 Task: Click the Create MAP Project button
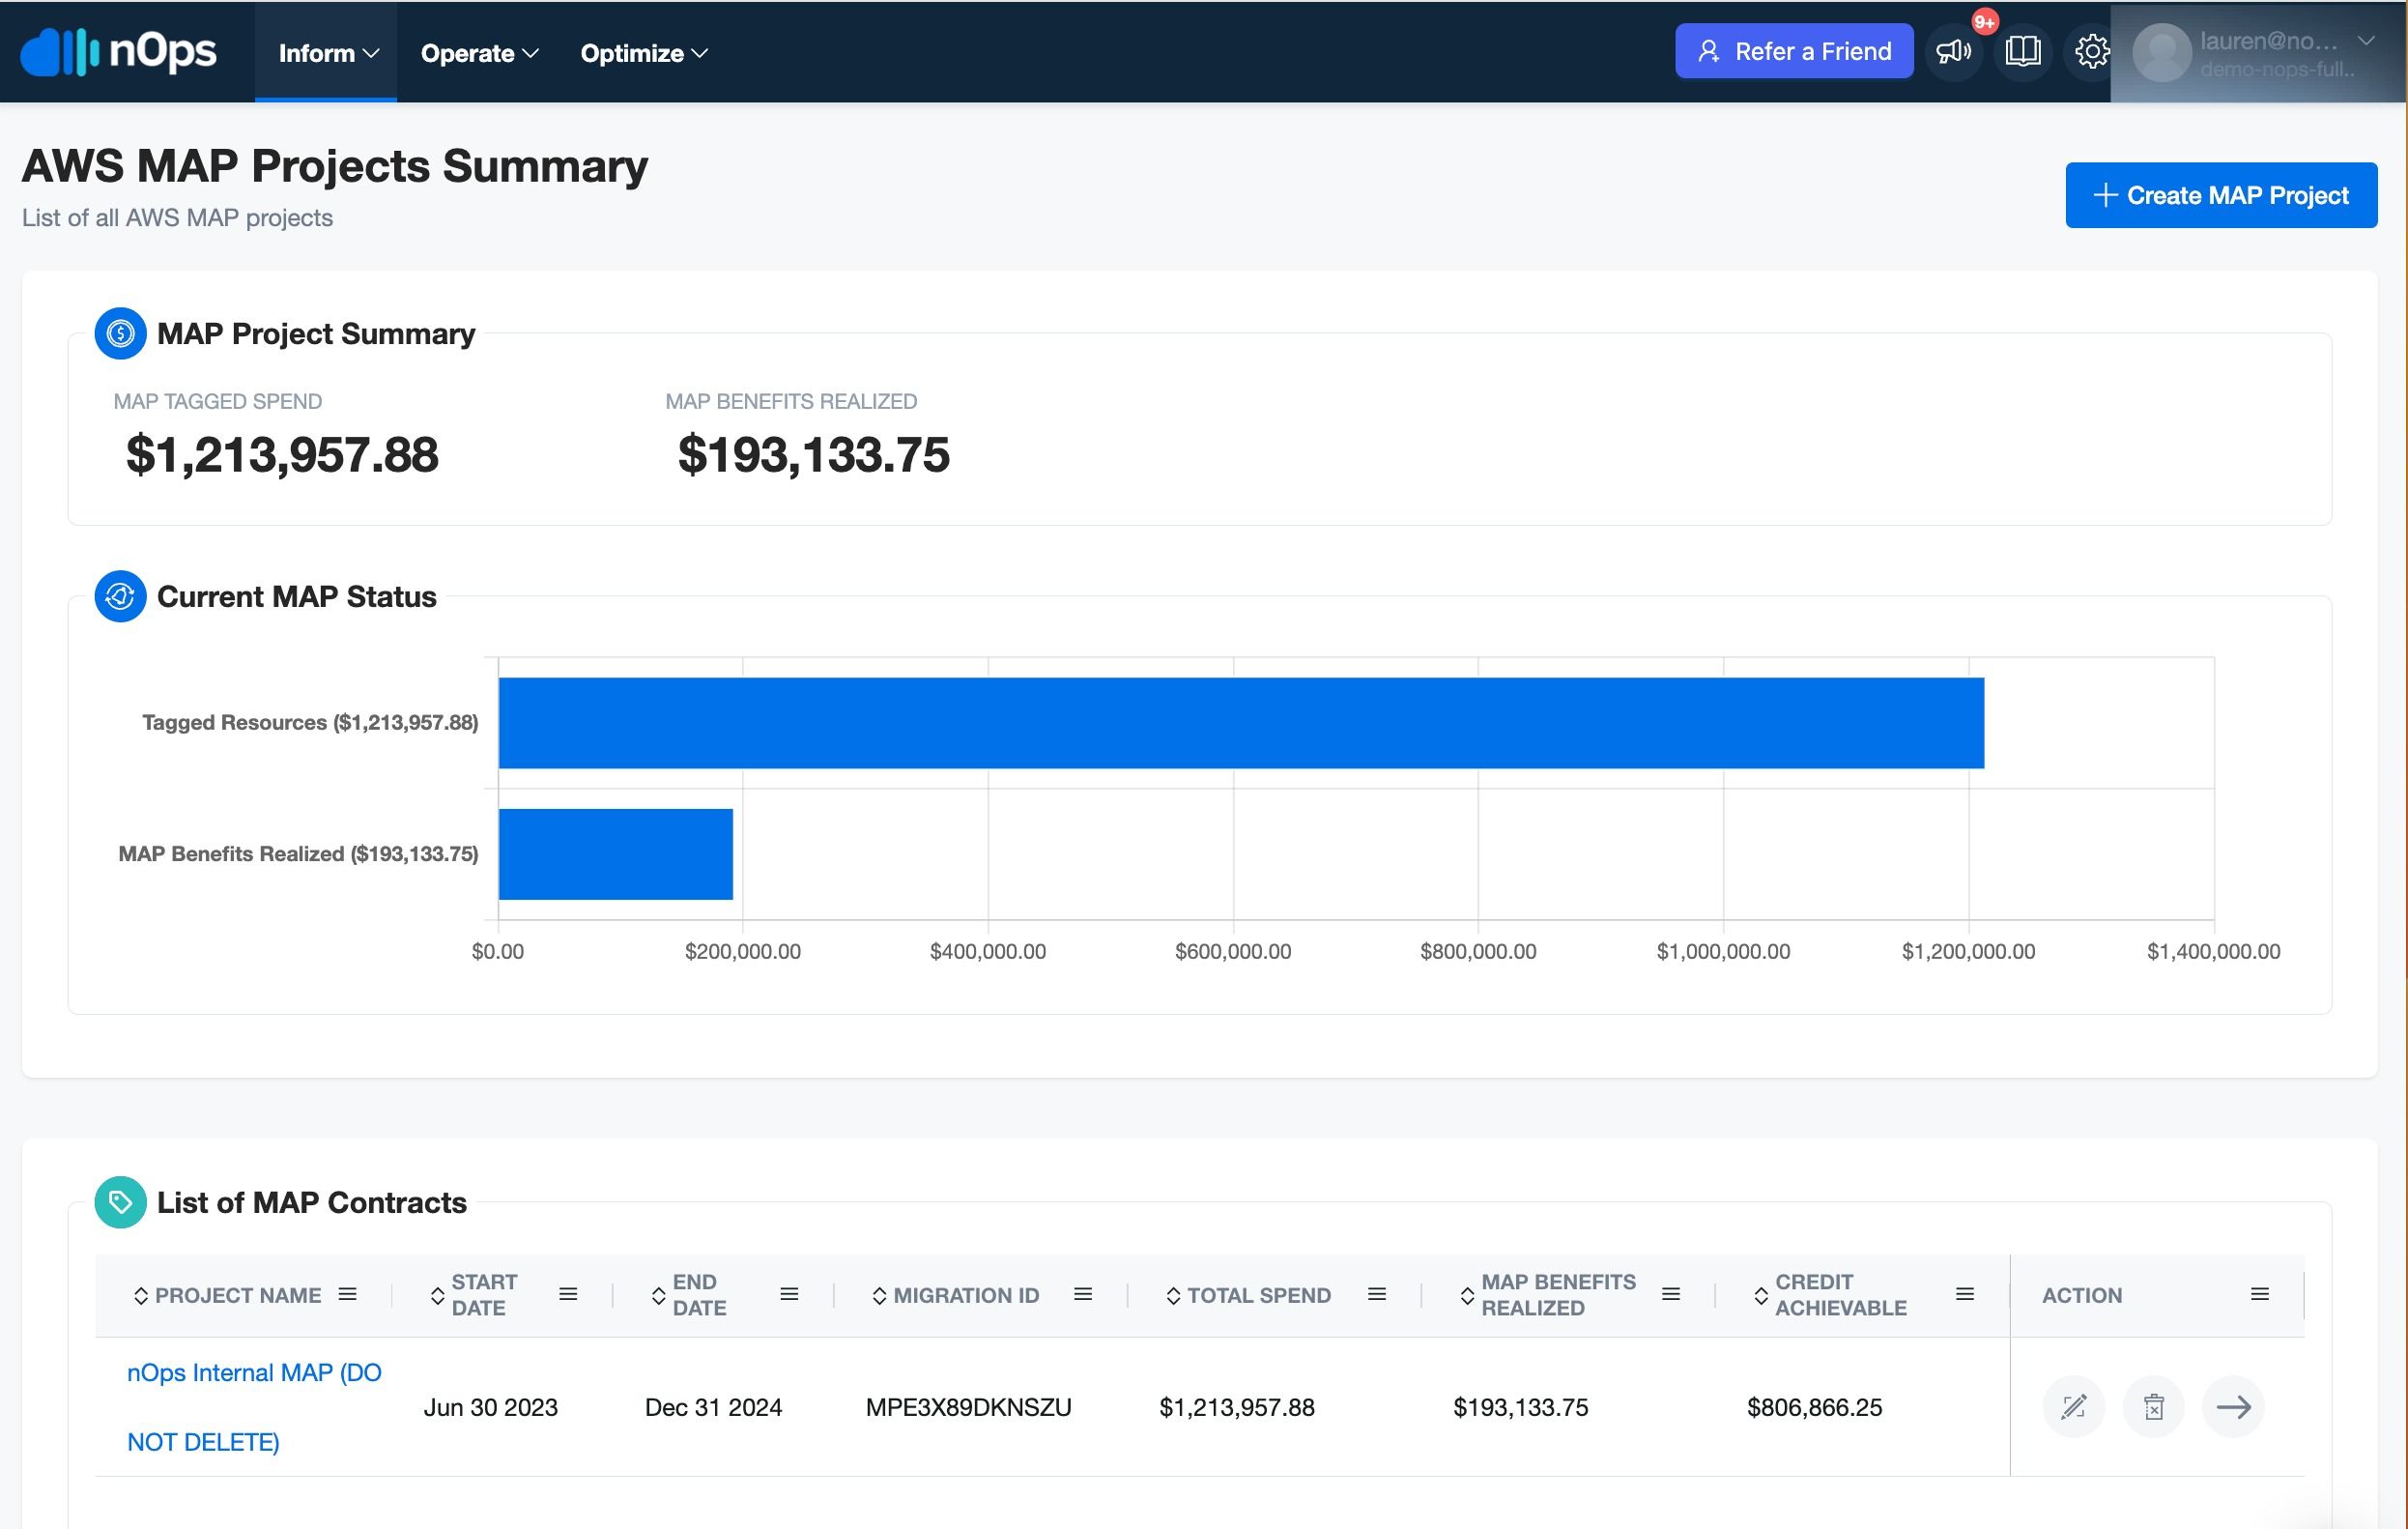point(2221,195)
